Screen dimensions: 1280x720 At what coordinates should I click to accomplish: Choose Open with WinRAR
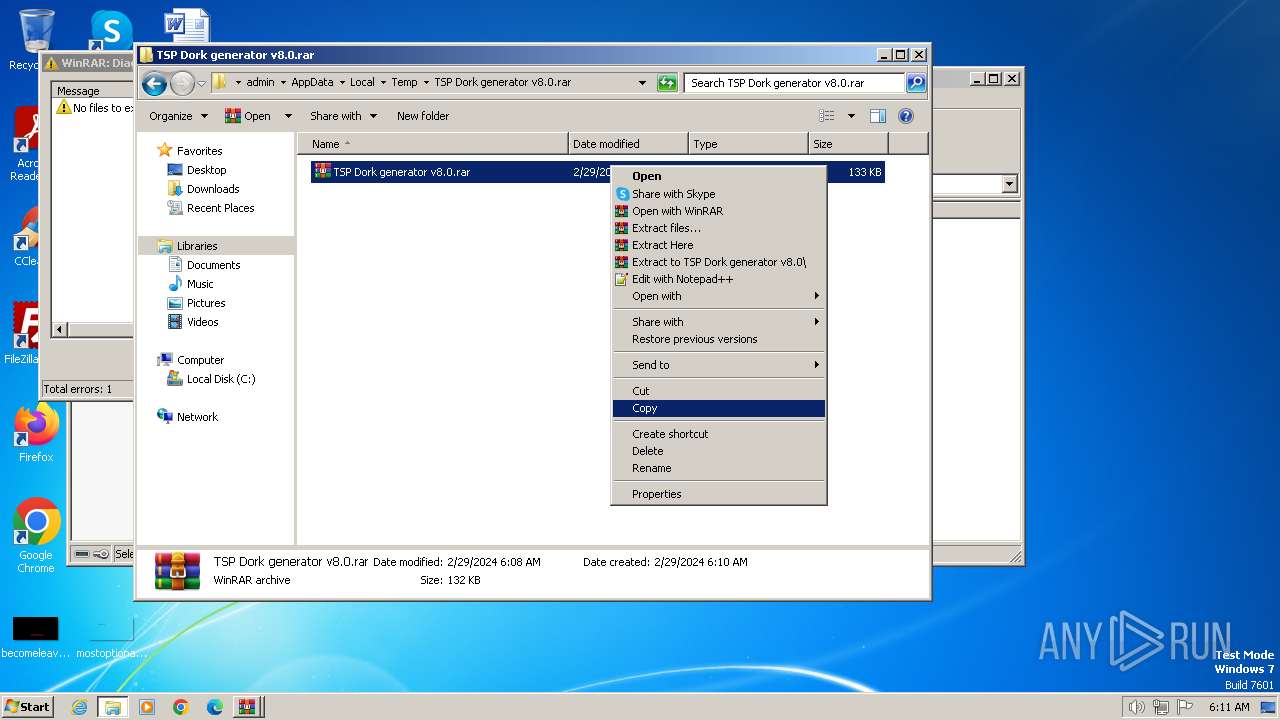point(719,211)
